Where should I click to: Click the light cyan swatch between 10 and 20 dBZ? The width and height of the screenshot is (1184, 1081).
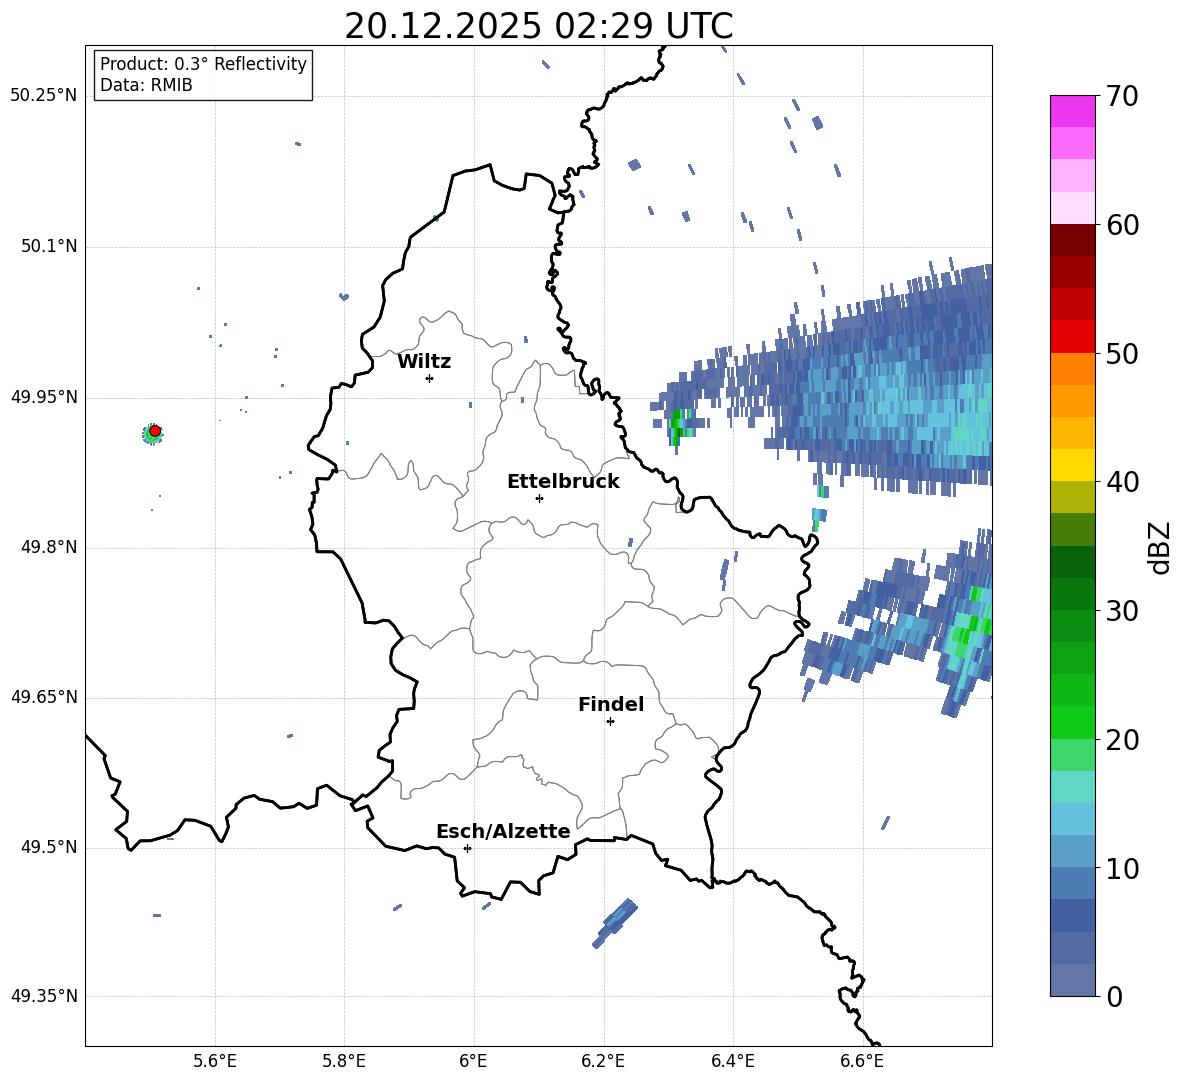[x=1072, y=818]
